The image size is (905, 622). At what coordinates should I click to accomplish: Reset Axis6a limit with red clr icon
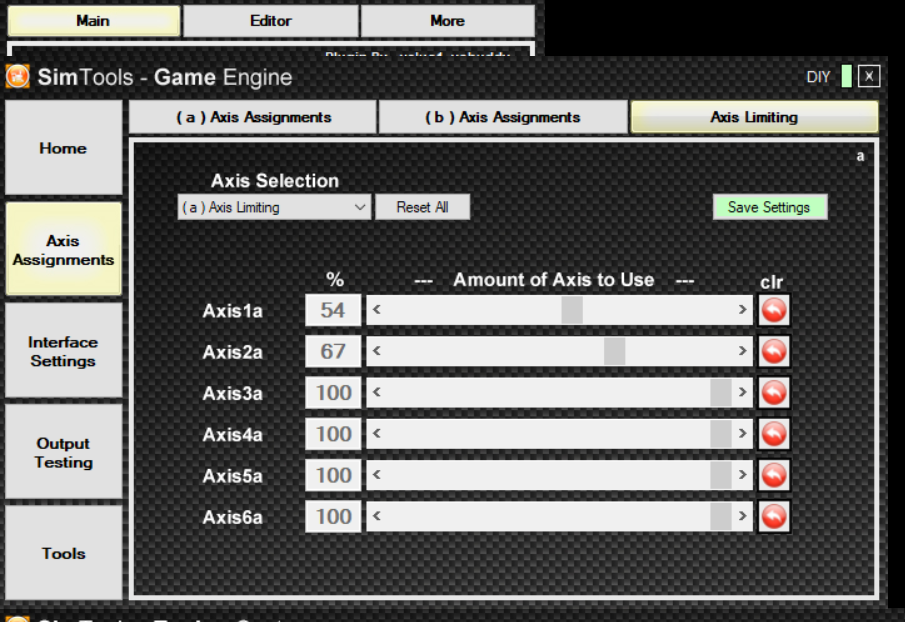(773, 516)
